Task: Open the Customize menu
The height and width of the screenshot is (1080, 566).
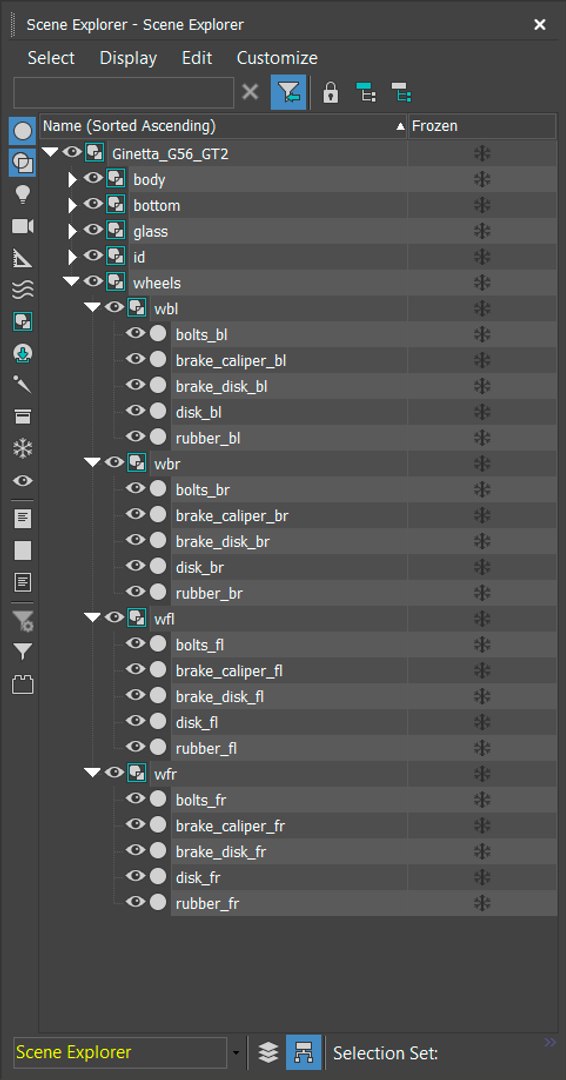Action: point(277,58)
